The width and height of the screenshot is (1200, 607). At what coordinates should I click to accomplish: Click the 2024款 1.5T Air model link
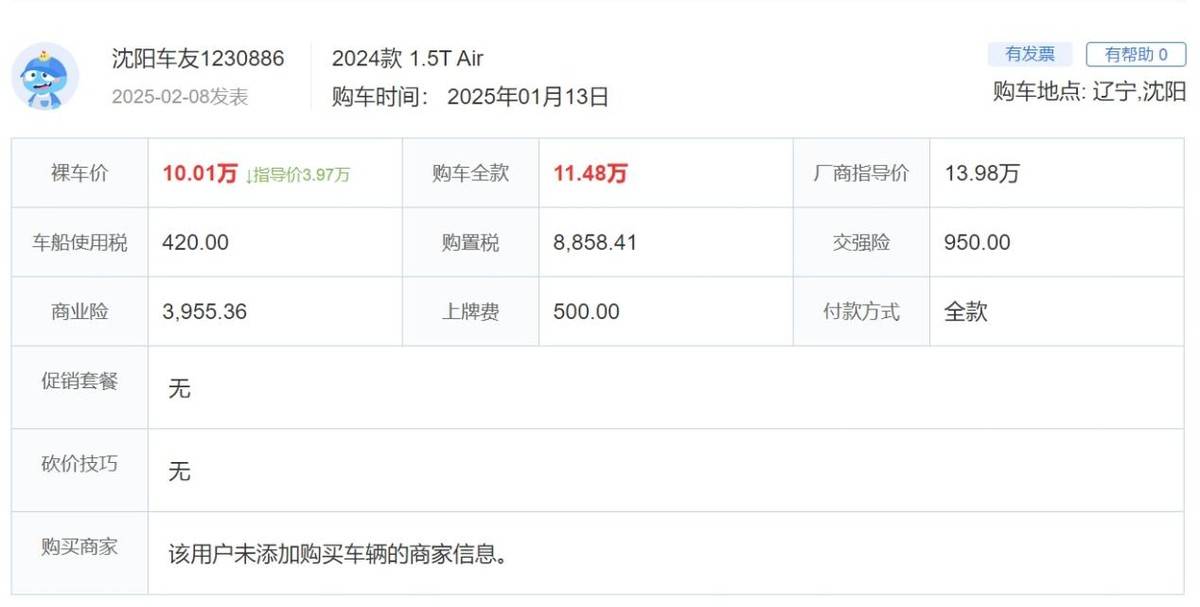pos(408,58)
